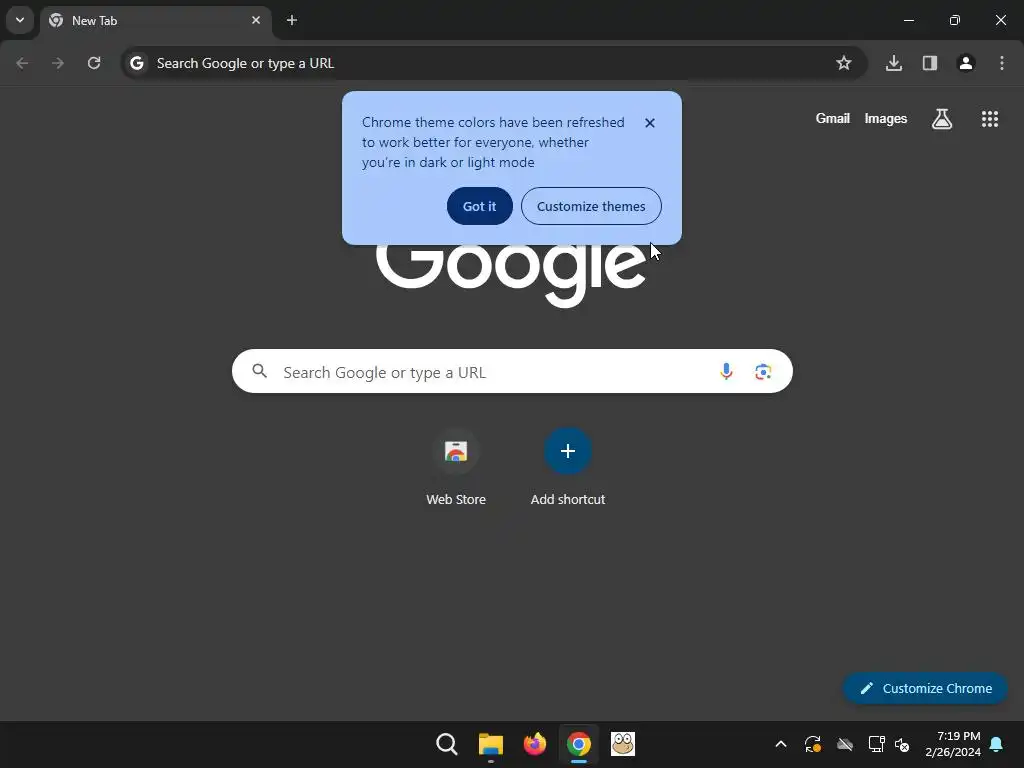Click the Customize themes button
The image size is (1024, 768).
pos(591,206)
